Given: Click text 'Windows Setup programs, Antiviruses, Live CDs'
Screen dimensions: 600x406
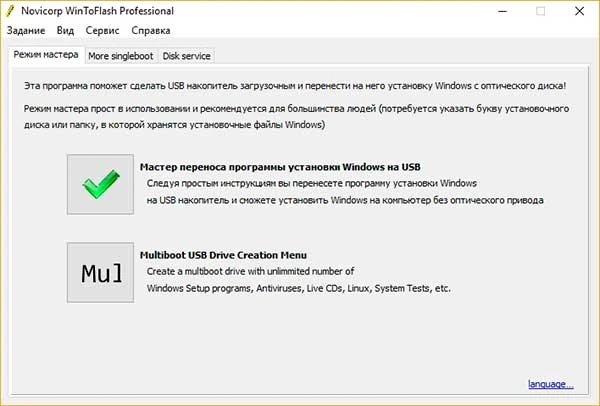Looking at the screenshot, I should click(245, 288).
